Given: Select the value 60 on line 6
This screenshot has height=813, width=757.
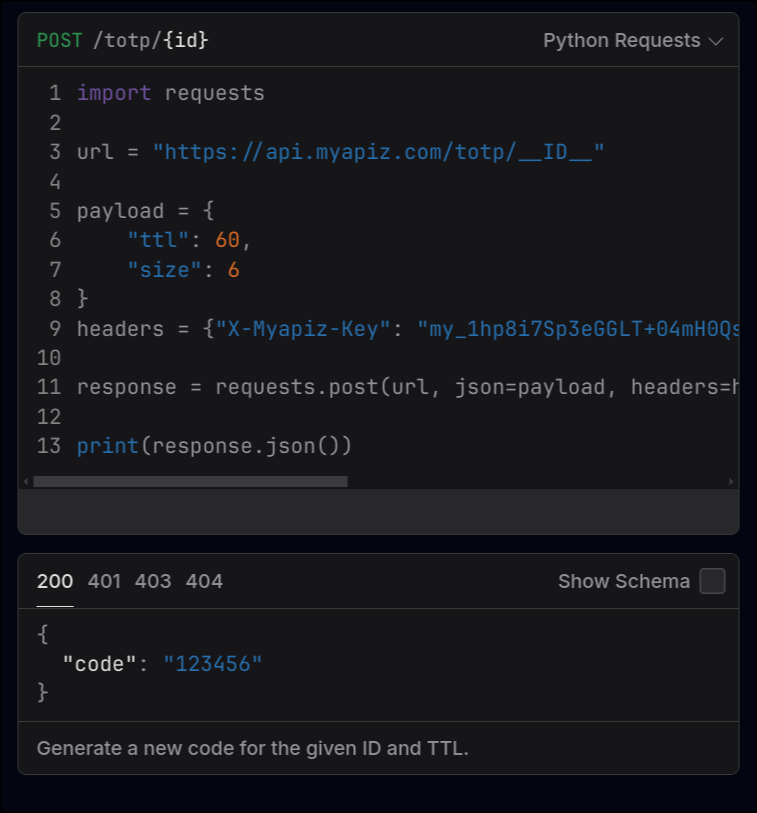Looking at the screenshot, I should [226, 239].
